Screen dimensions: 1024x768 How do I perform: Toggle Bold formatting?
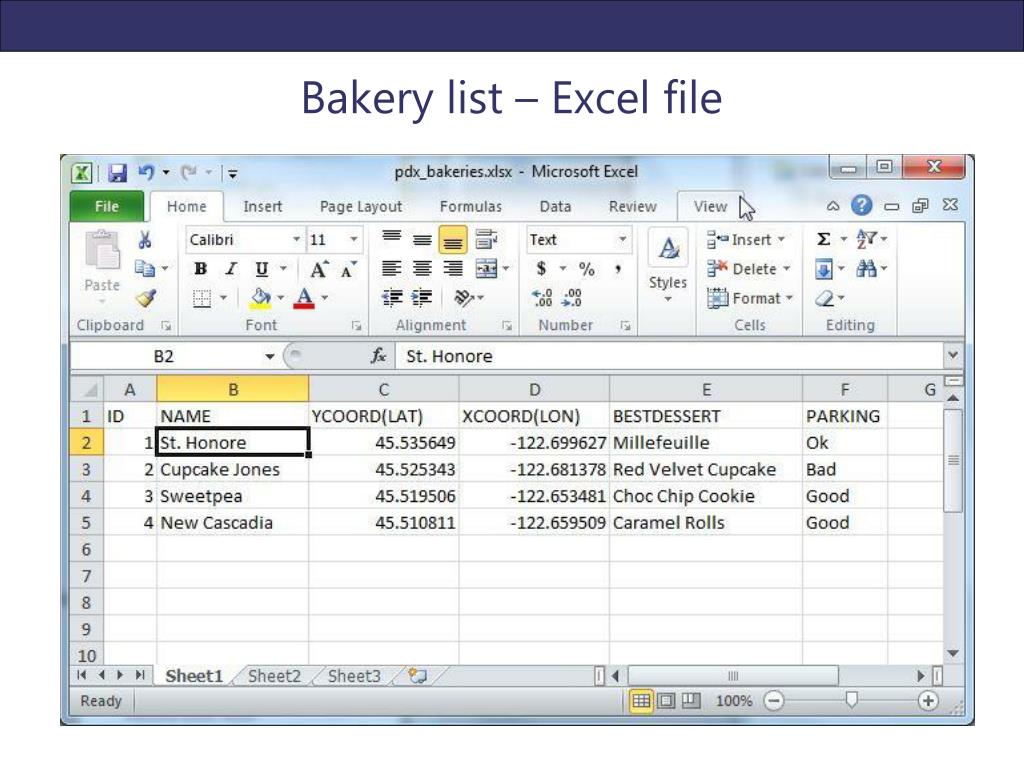(x=200, y=269)
